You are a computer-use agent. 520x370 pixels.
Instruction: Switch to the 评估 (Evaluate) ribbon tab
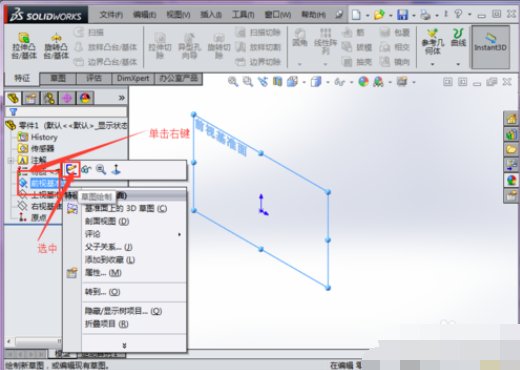coord(94,79)
